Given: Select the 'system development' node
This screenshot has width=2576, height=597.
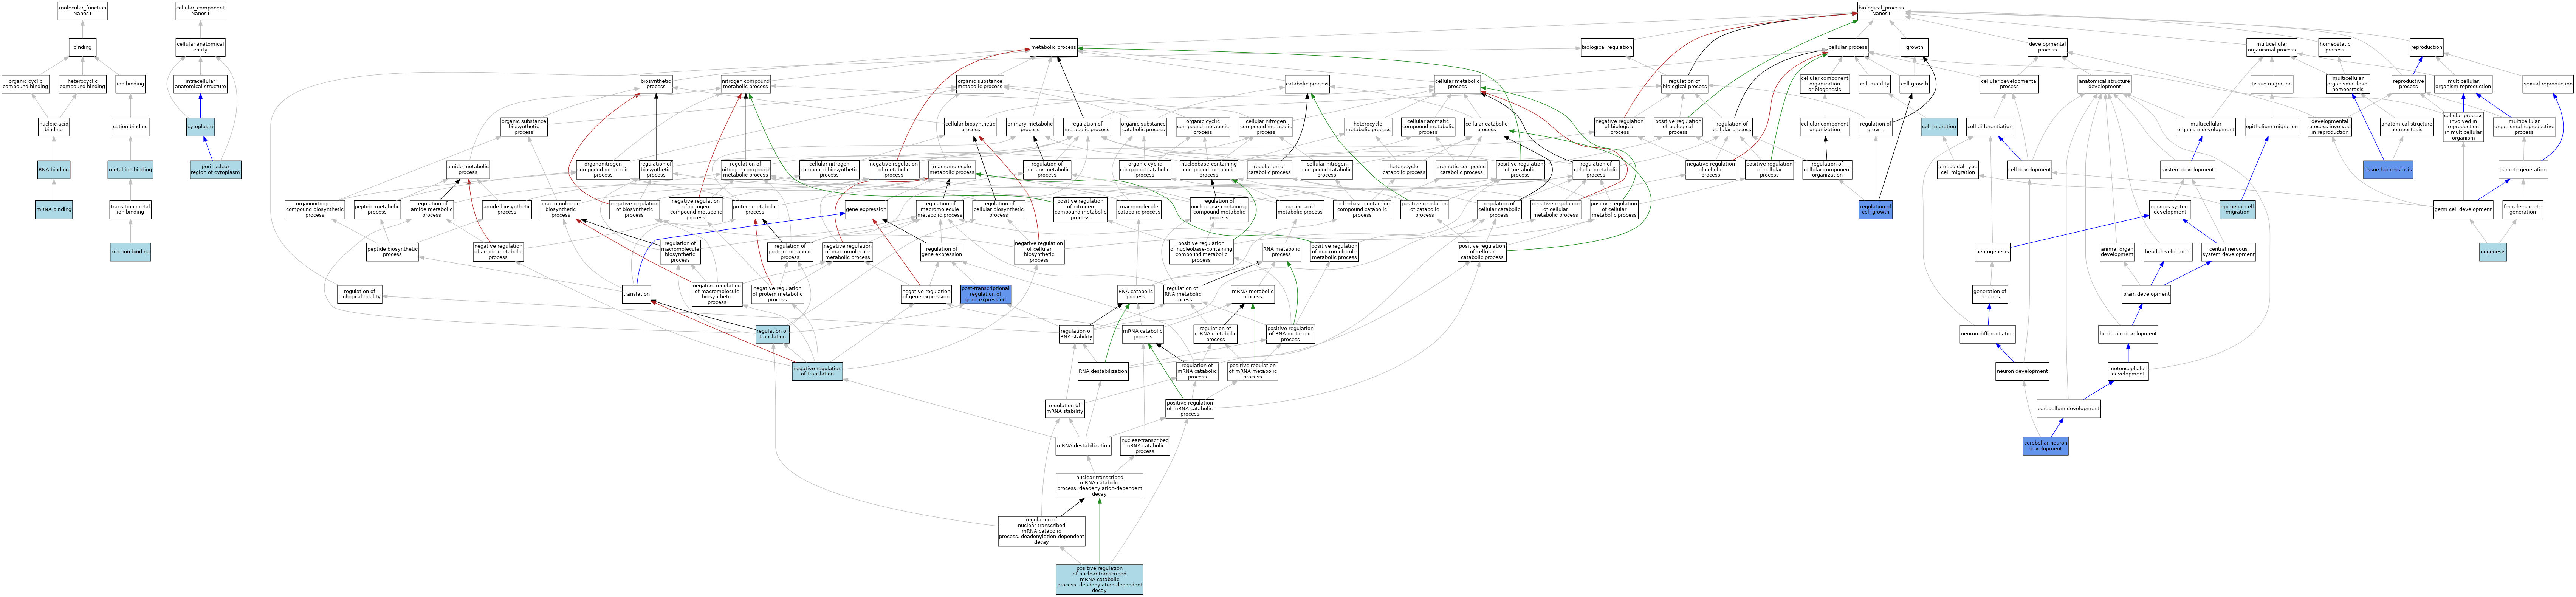Looking at the screenshot, I should pyautogui.click(x=2187, y=170).
